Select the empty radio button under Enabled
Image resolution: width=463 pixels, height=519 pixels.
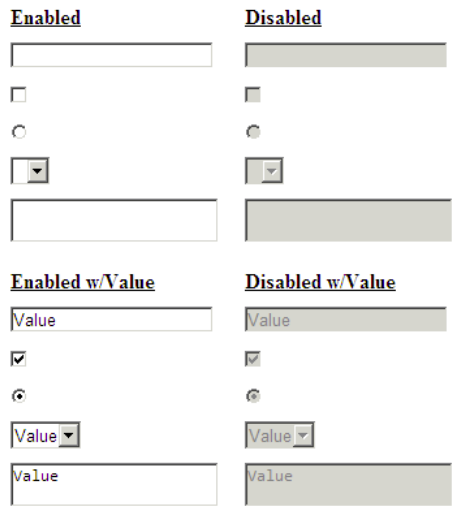point(19,132)
